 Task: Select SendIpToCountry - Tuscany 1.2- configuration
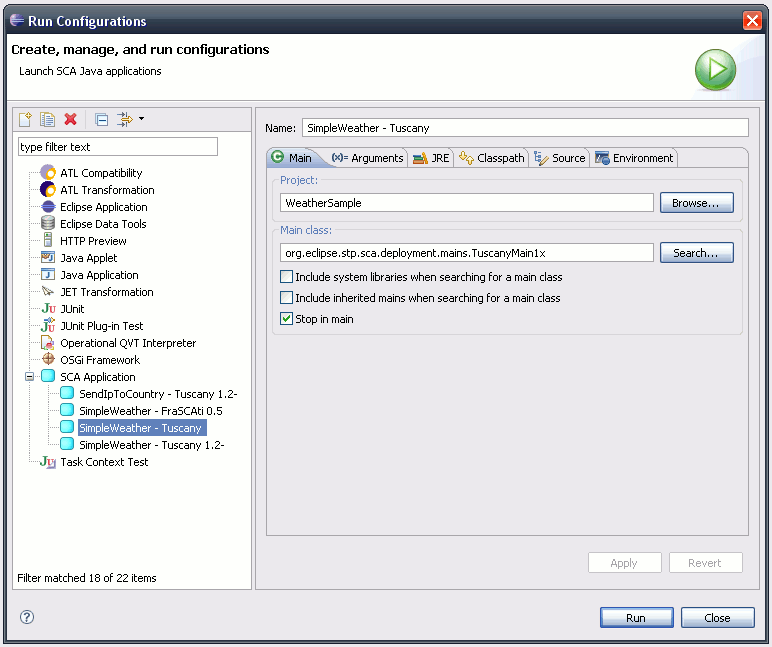point(159,393)
